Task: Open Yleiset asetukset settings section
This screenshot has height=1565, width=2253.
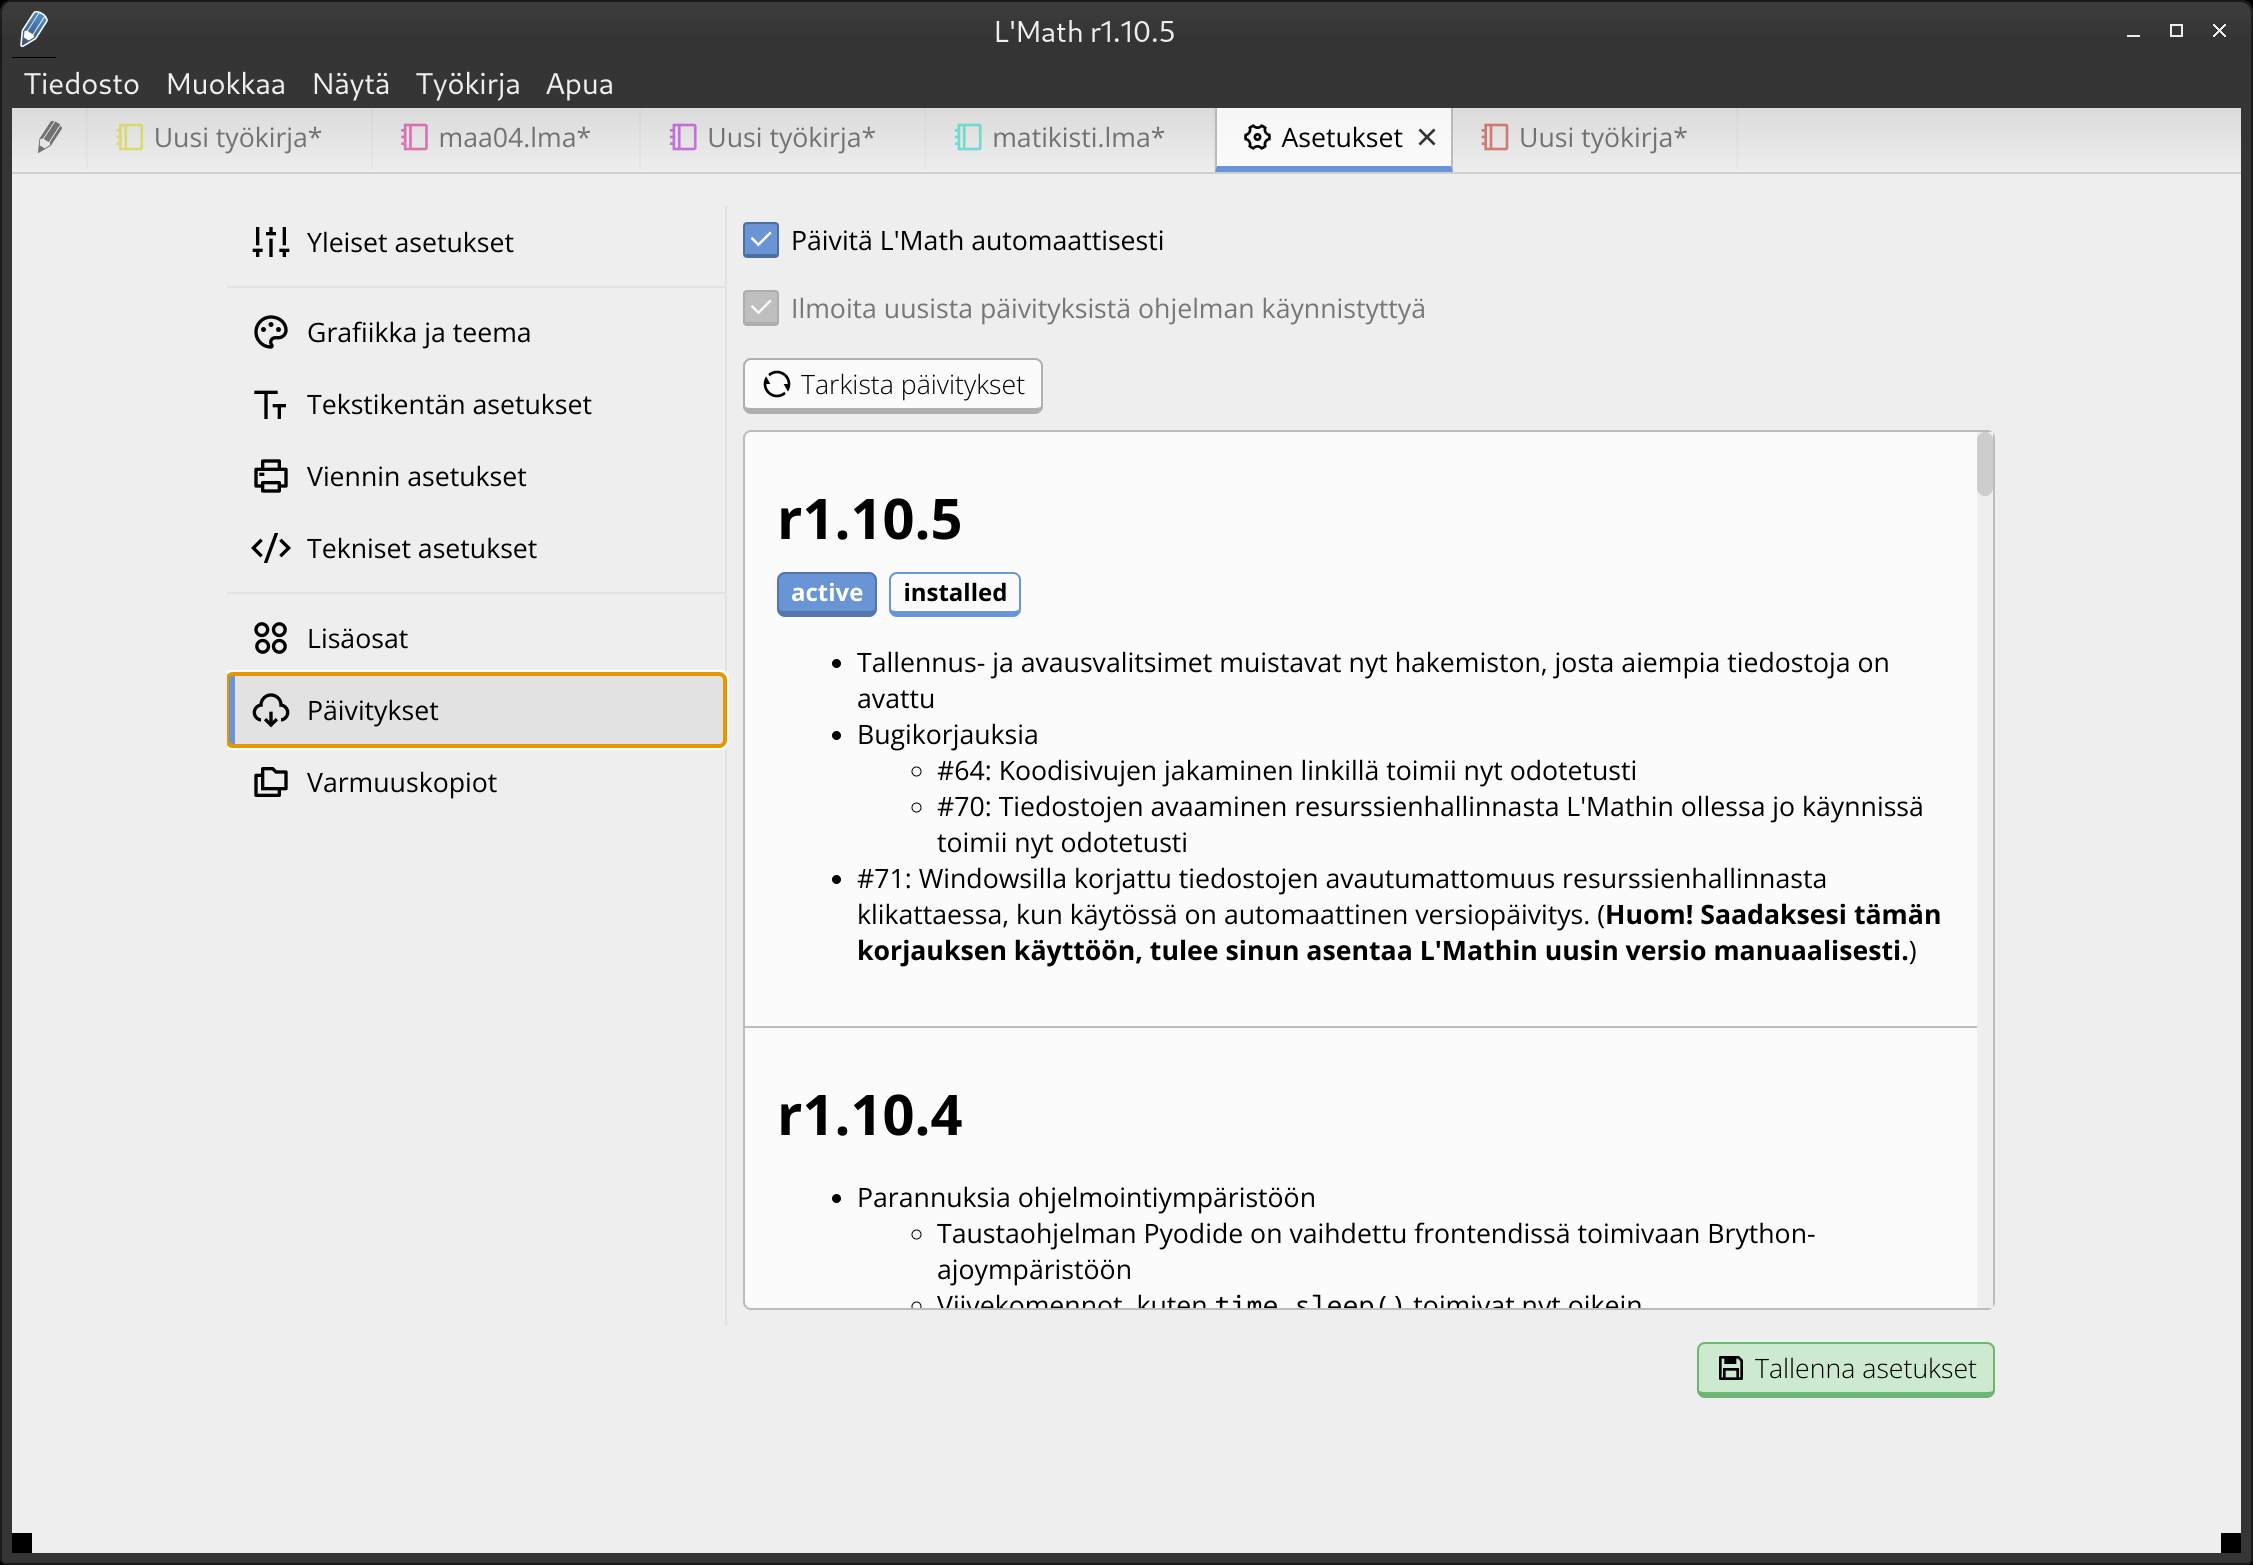Action: pos(476,242)
